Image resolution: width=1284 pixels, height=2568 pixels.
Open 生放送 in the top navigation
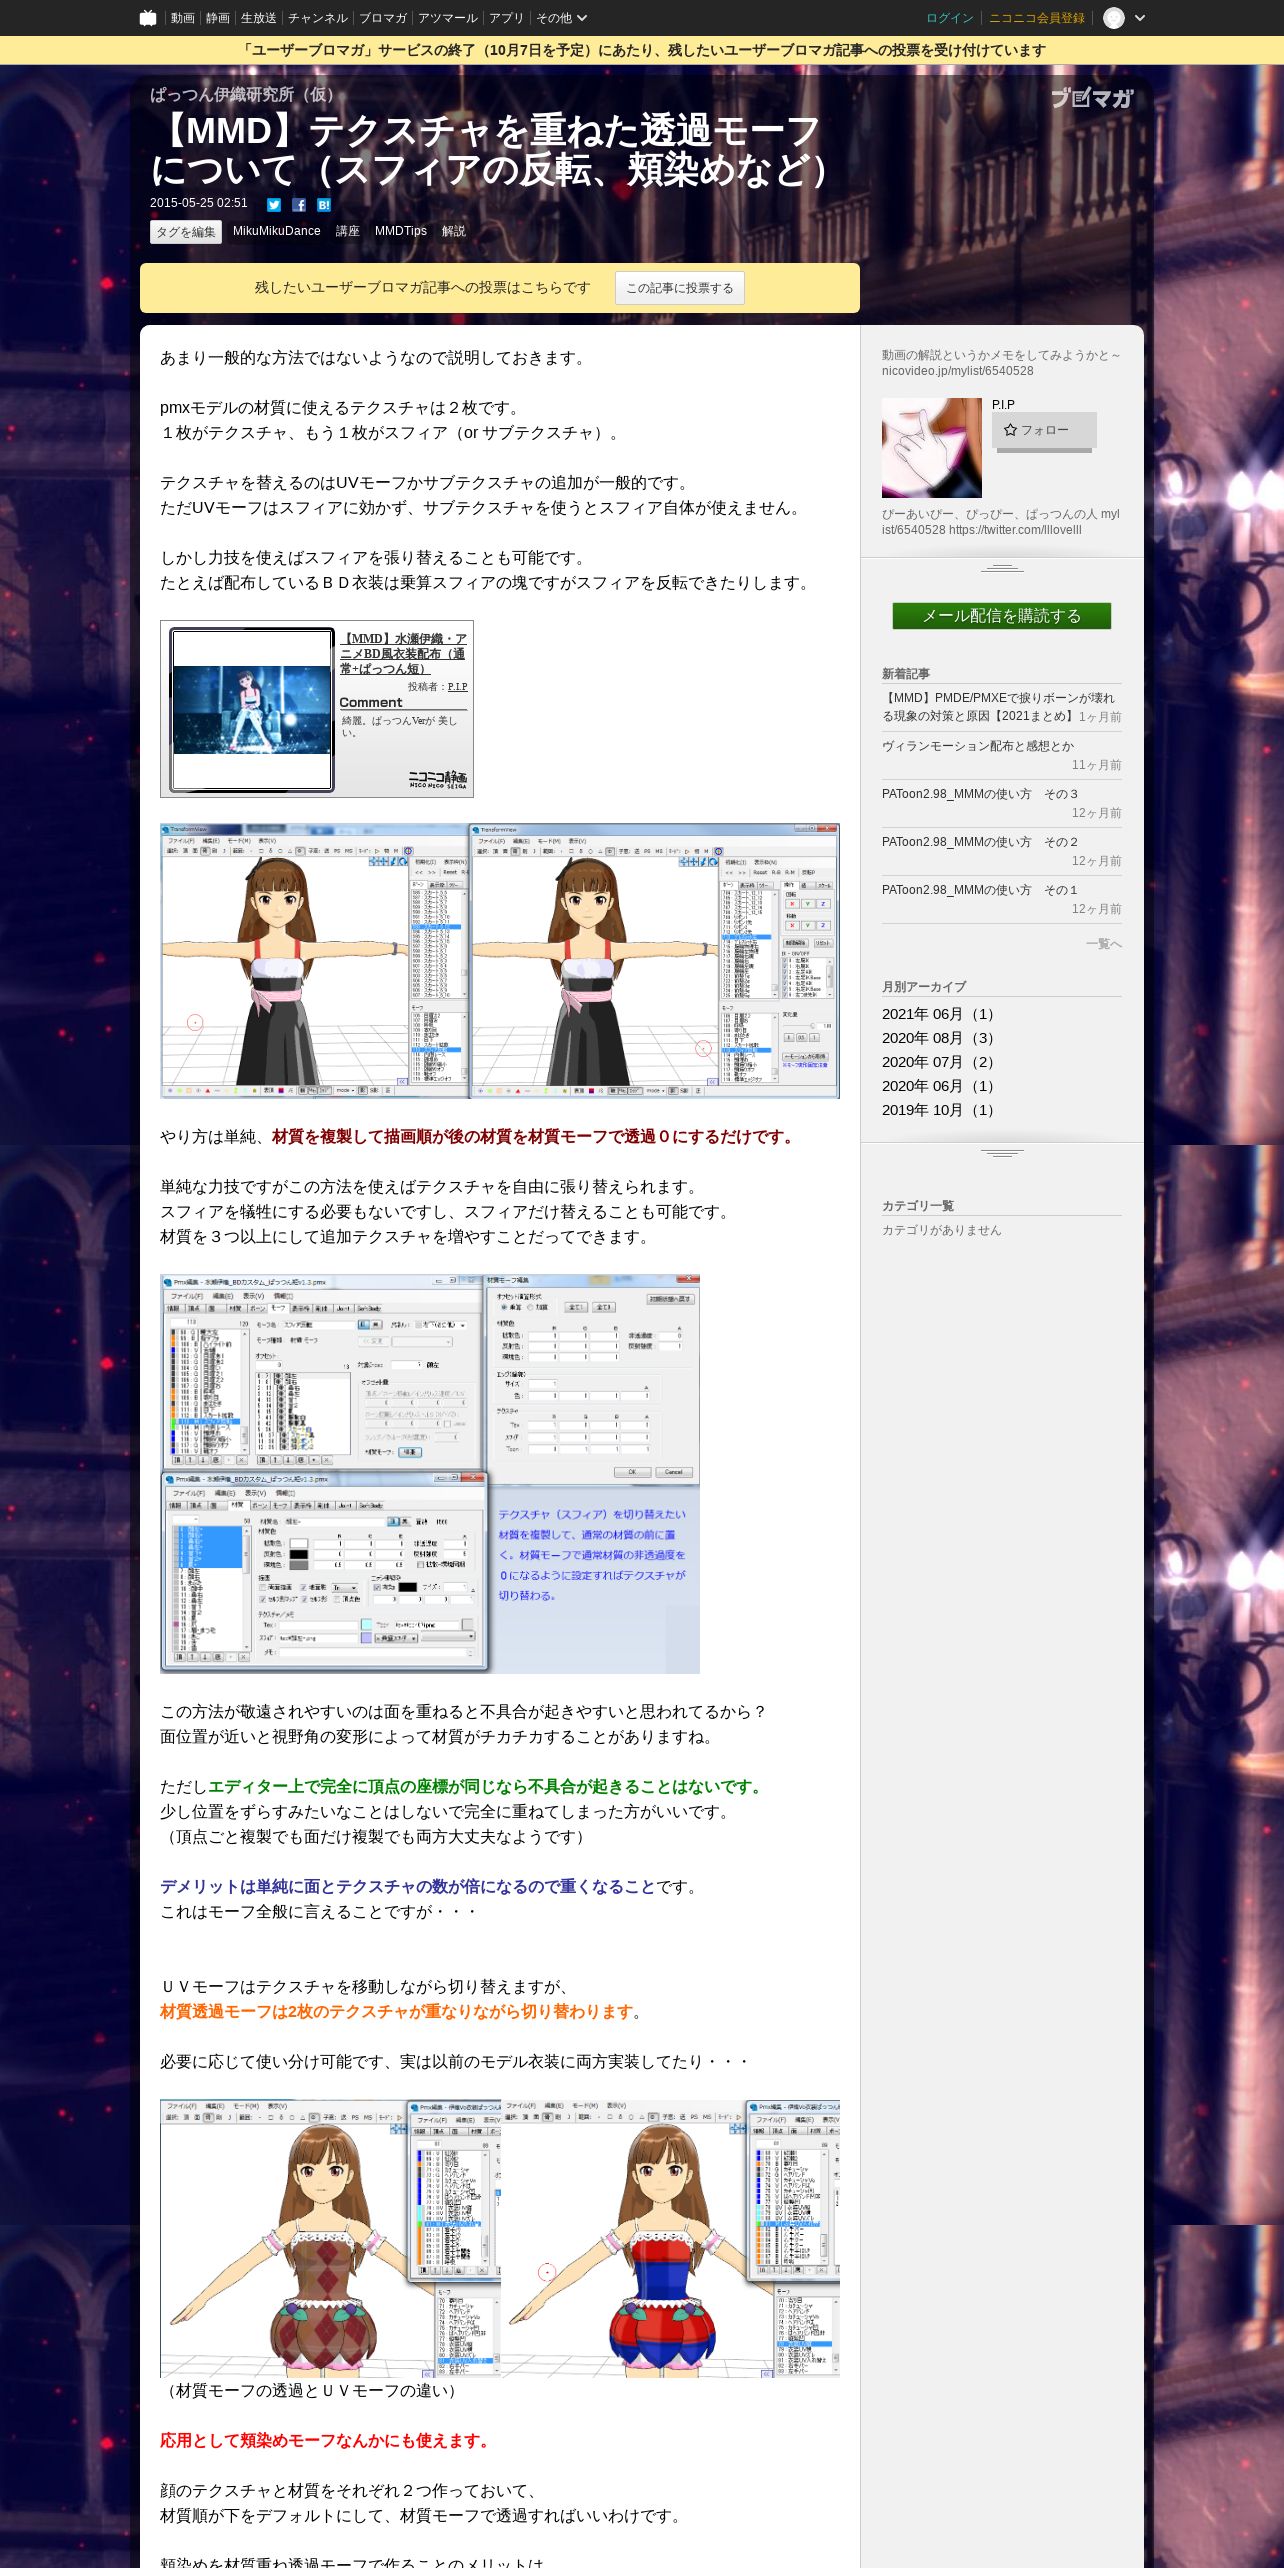coord(258,18)
